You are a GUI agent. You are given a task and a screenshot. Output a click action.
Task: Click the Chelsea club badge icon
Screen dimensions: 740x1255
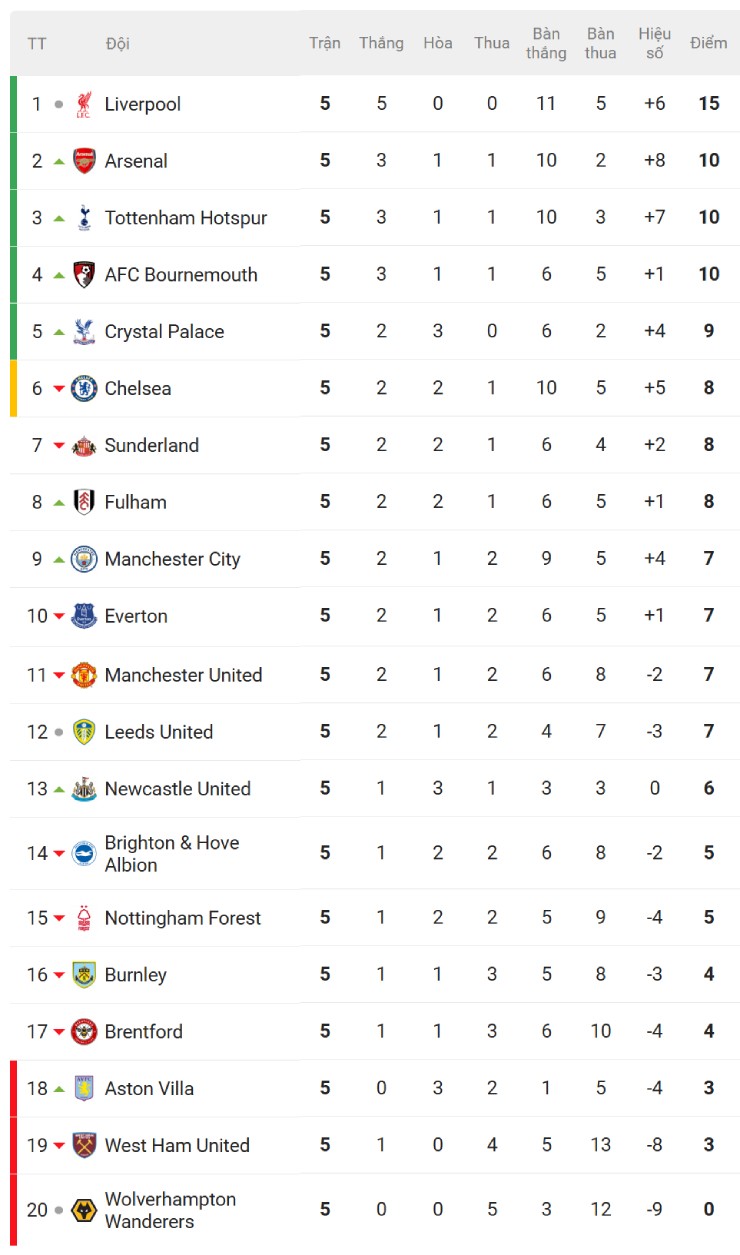84,388
